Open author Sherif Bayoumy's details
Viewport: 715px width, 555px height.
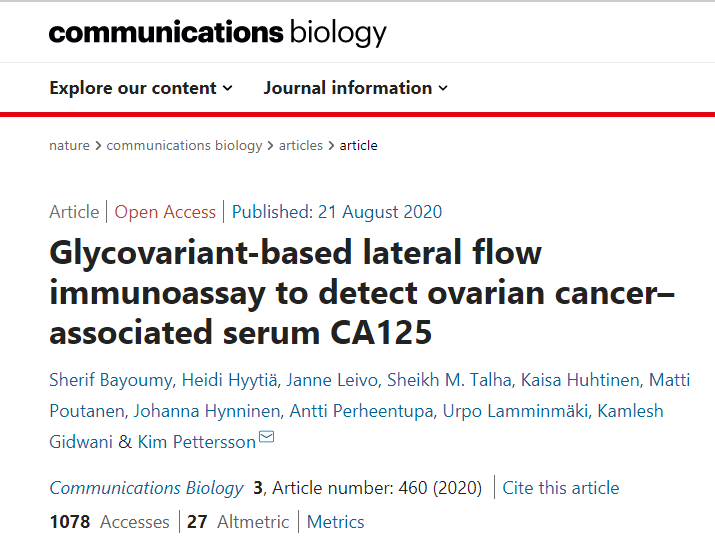coord(109,380)
